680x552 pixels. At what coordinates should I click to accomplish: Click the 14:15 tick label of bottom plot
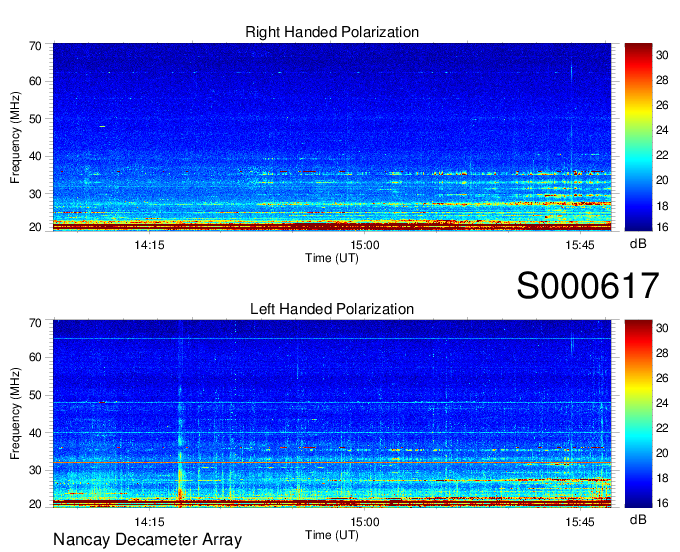(149, 522)
